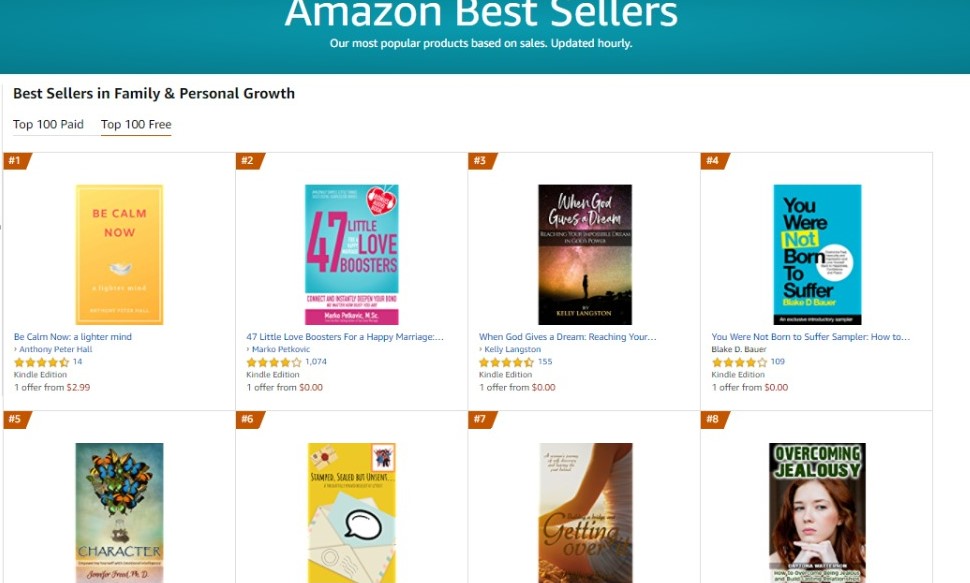Open You Were Not Born to Suffer cover
Image resolution: width=970 pixels, height=583 pixels.
(x=816, y=254)
